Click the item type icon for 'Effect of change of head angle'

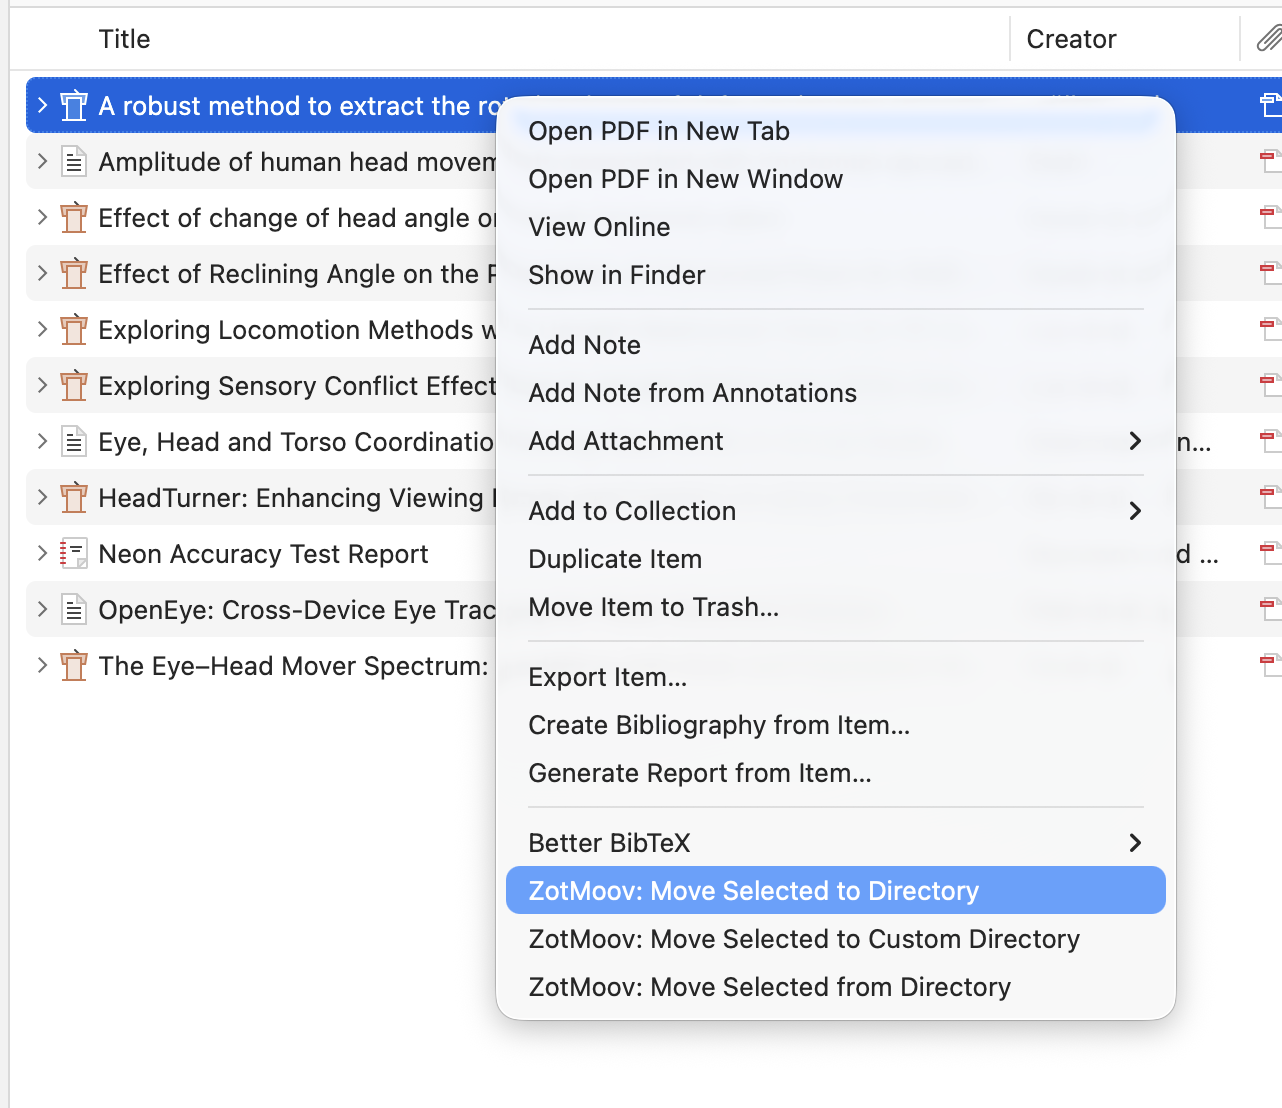[x=74, y=218]
